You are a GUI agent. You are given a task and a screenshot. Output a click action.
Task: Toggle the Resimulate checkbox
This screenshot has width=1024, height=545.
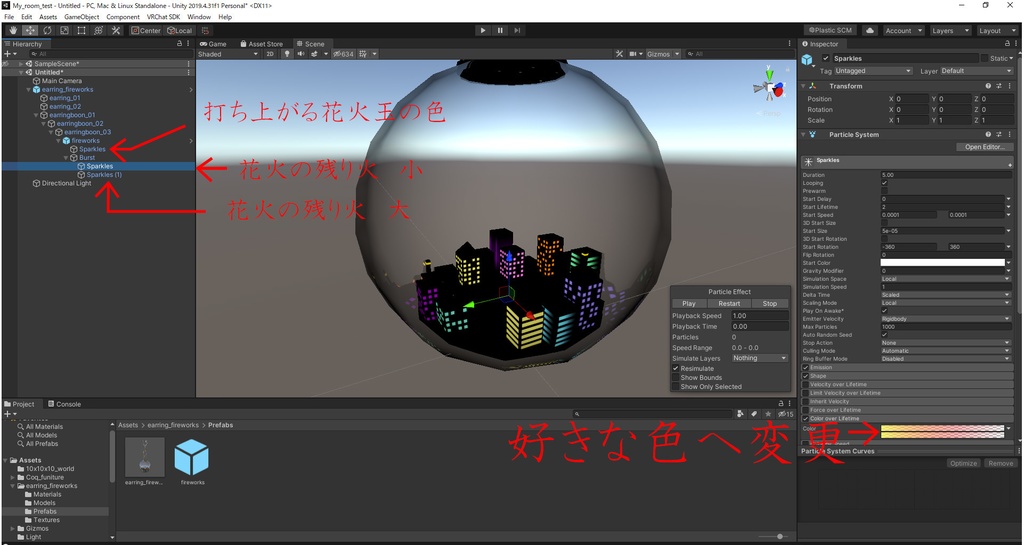676,369
